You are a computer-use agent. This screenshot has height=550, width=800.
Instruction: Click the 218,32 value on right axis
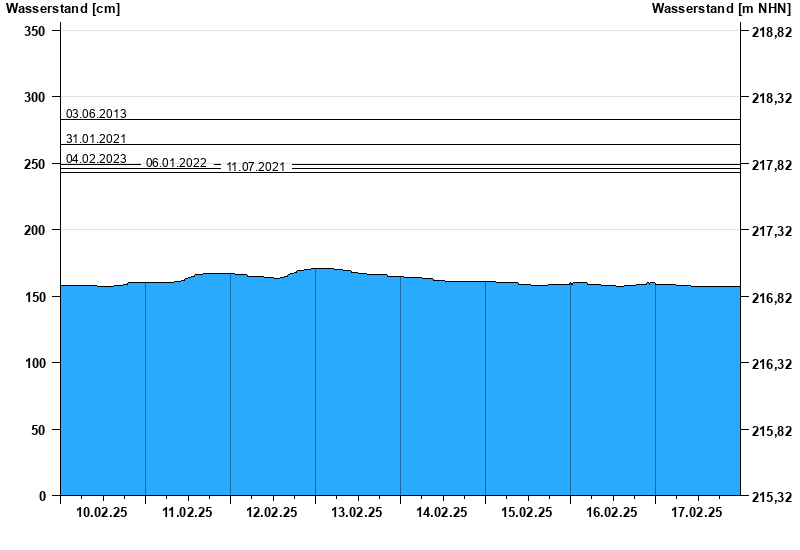click(x=771, y=98)
